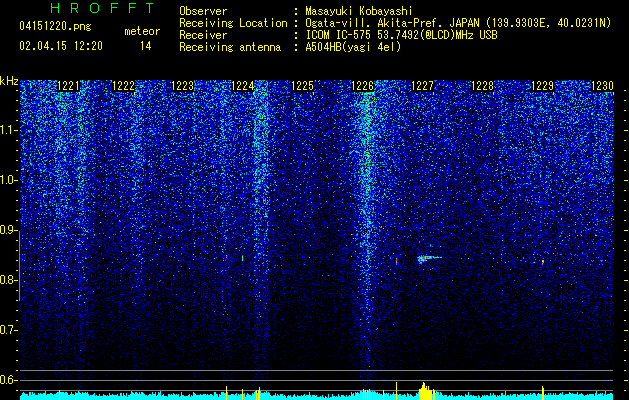Viewport: 629px width, 400px height.
Task: Select the filename 04151220.png
Action: pyautogui.click(x=55, y=27)
